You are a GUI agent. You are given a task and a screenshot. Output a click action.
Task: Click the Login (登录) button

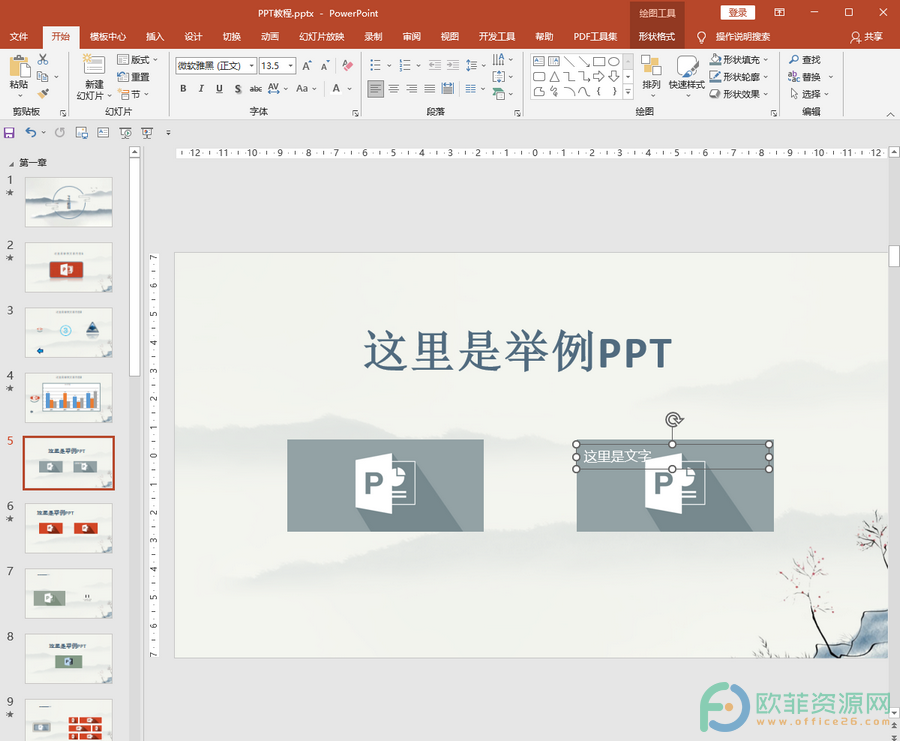pos(738,13)
